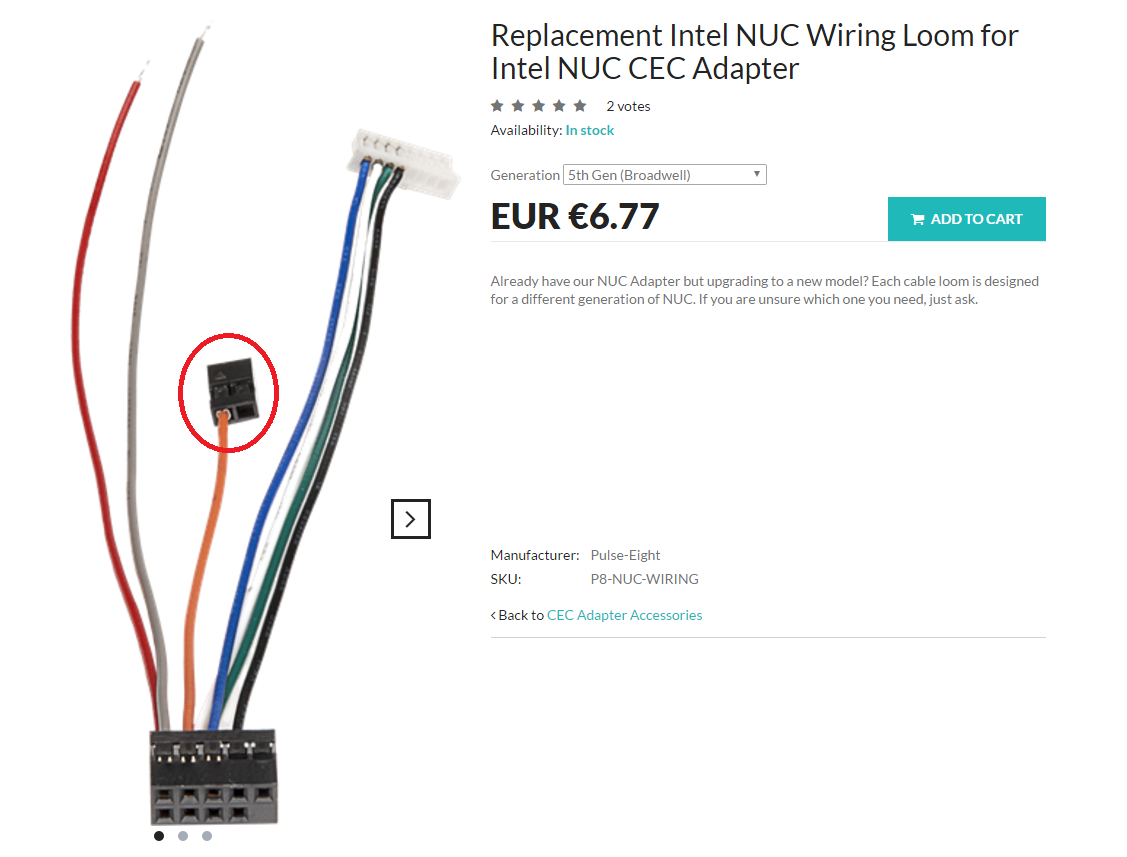Click the '2 votes' rating count
1127x857 pixels.
click(628, 106)
